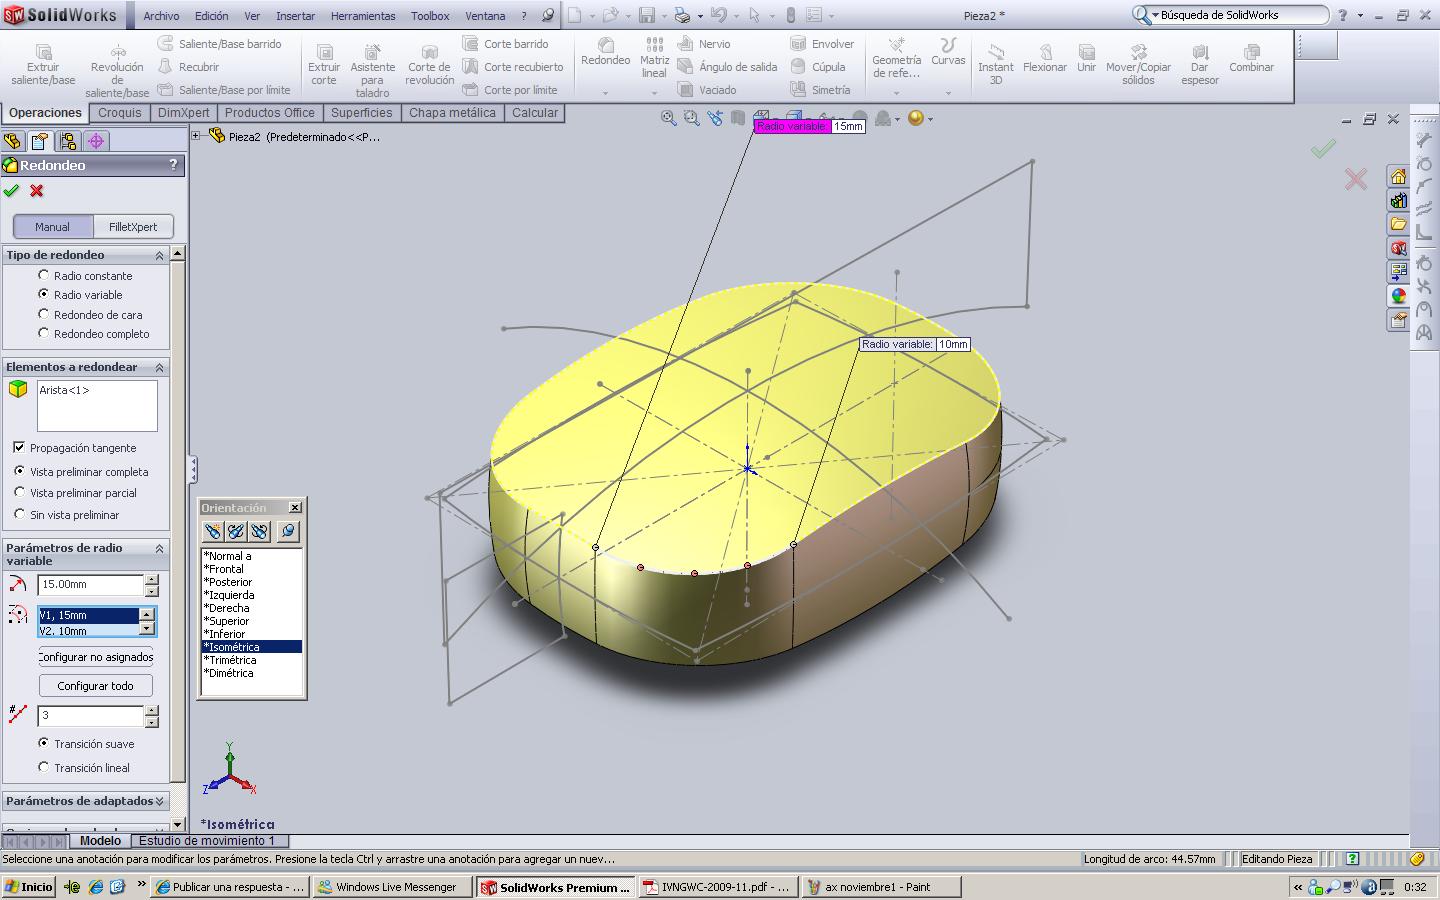The image size is (1440, 900).
Task: Click Configurar todo button
Action: [x=96, y=686]
